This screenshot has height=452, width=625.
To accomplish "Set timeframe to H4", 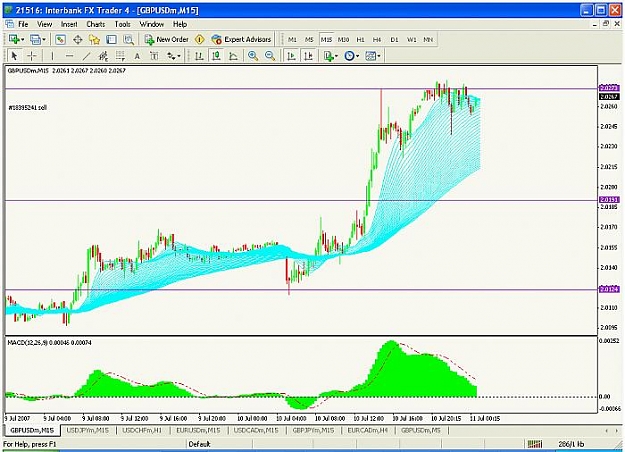I will (x=377, y=39).
